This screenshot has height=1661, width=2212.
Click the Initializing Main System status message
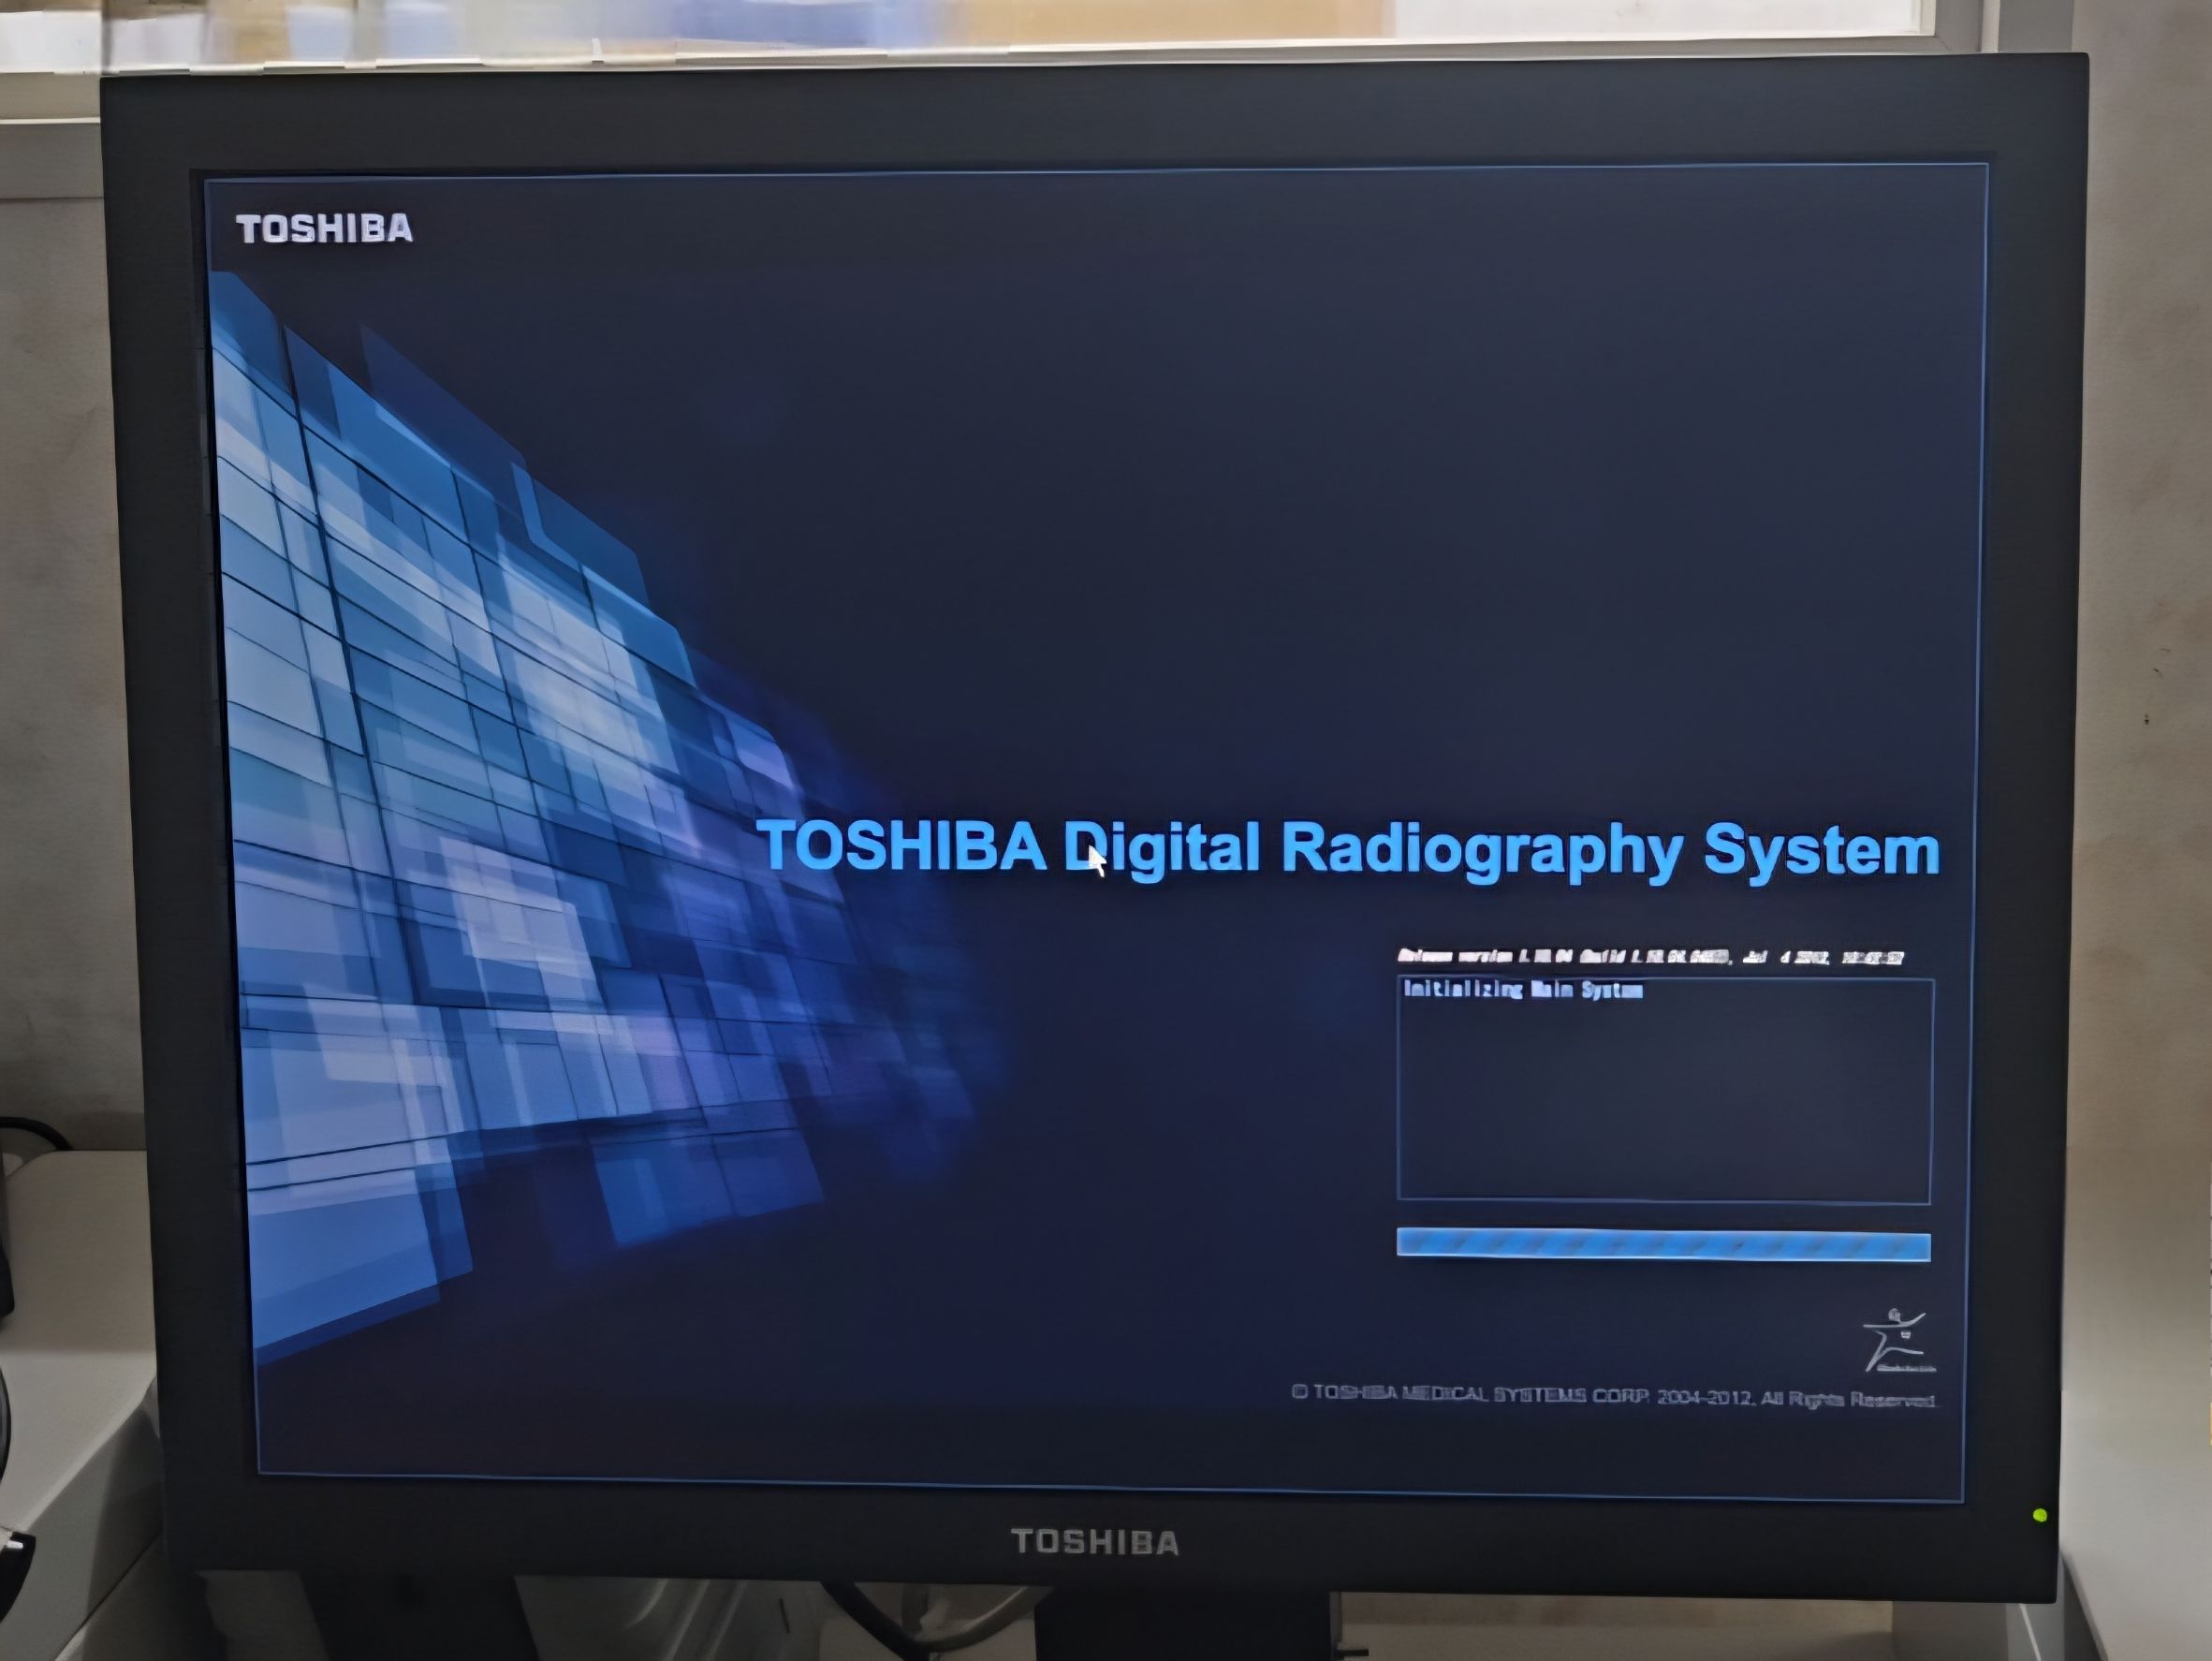[x=1522, y=990]
